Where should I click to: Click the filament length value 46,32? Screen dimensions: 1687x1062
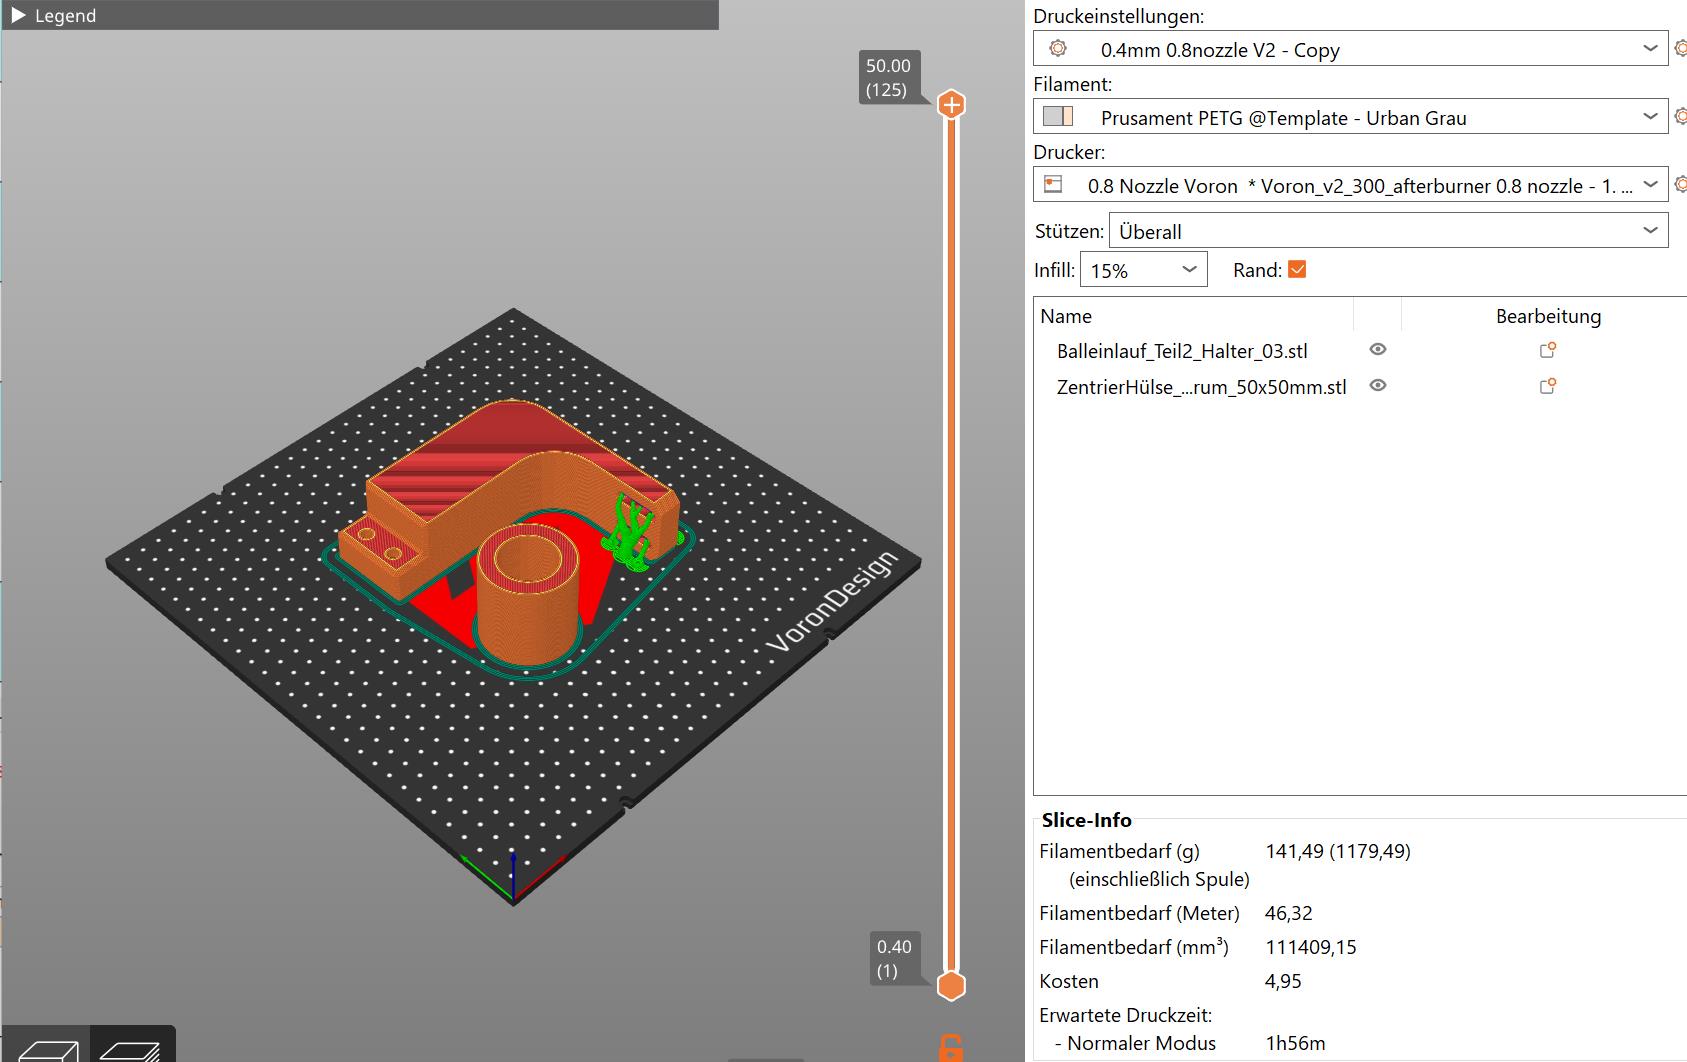pos(1289,913)
